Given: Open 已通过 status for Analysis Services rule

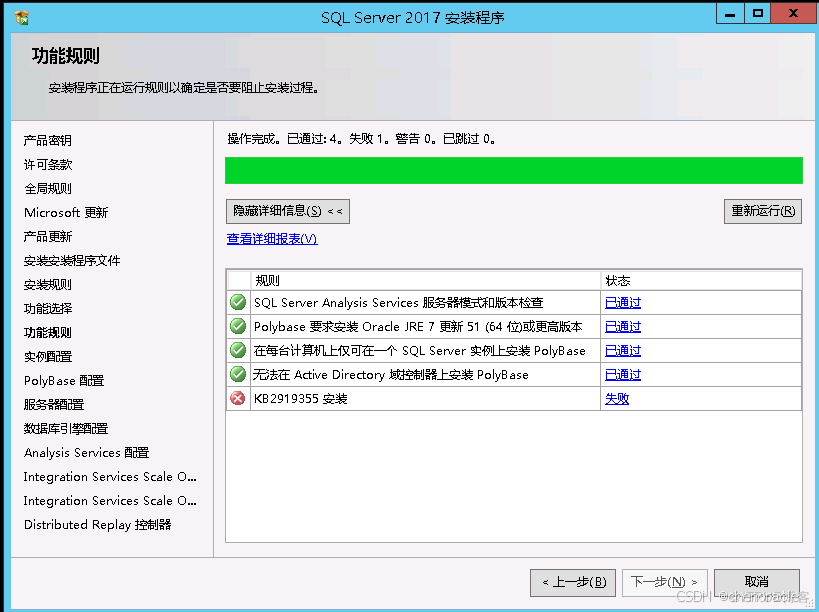Looking at the screenshot, I should click(x=623, y=302).
